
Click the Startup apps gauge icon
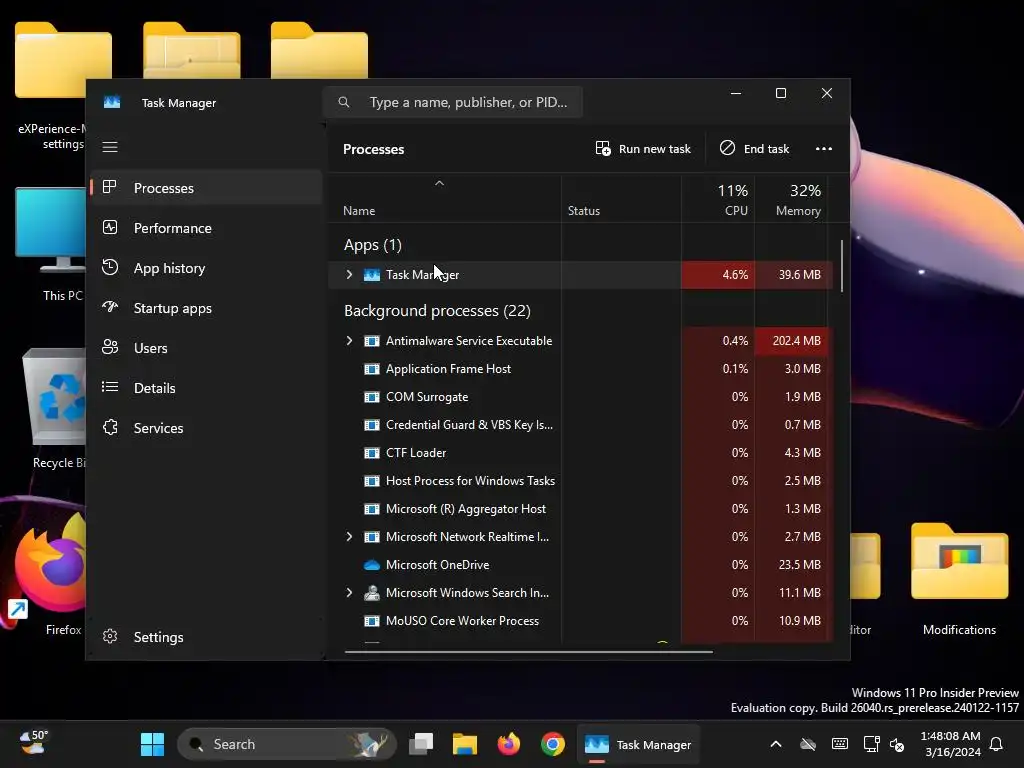(110, 307)
